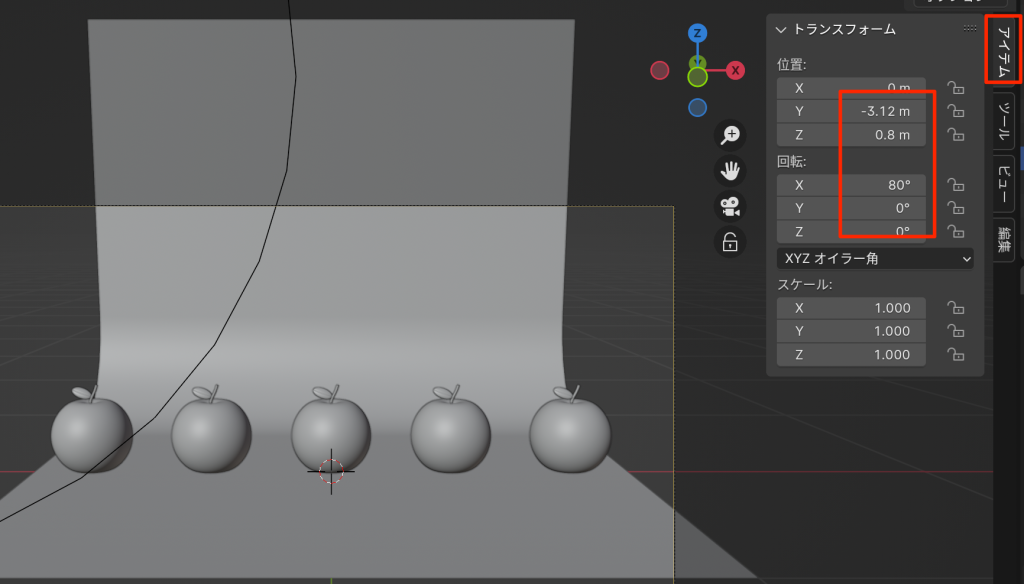1024x584 pixels.
Task: Click the lock camera to view padlock
Action: (x=731, y=241)
